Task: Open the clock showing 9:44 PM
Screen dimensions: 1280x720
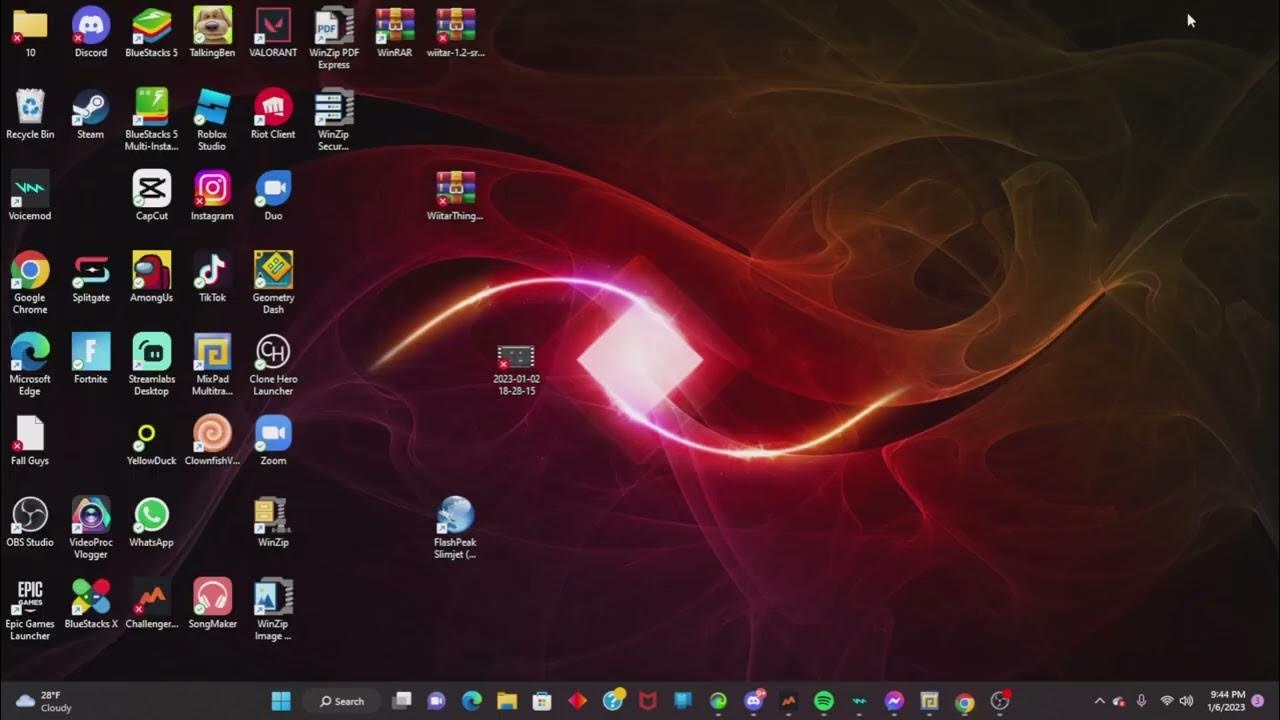Action: coord(1227,701)
